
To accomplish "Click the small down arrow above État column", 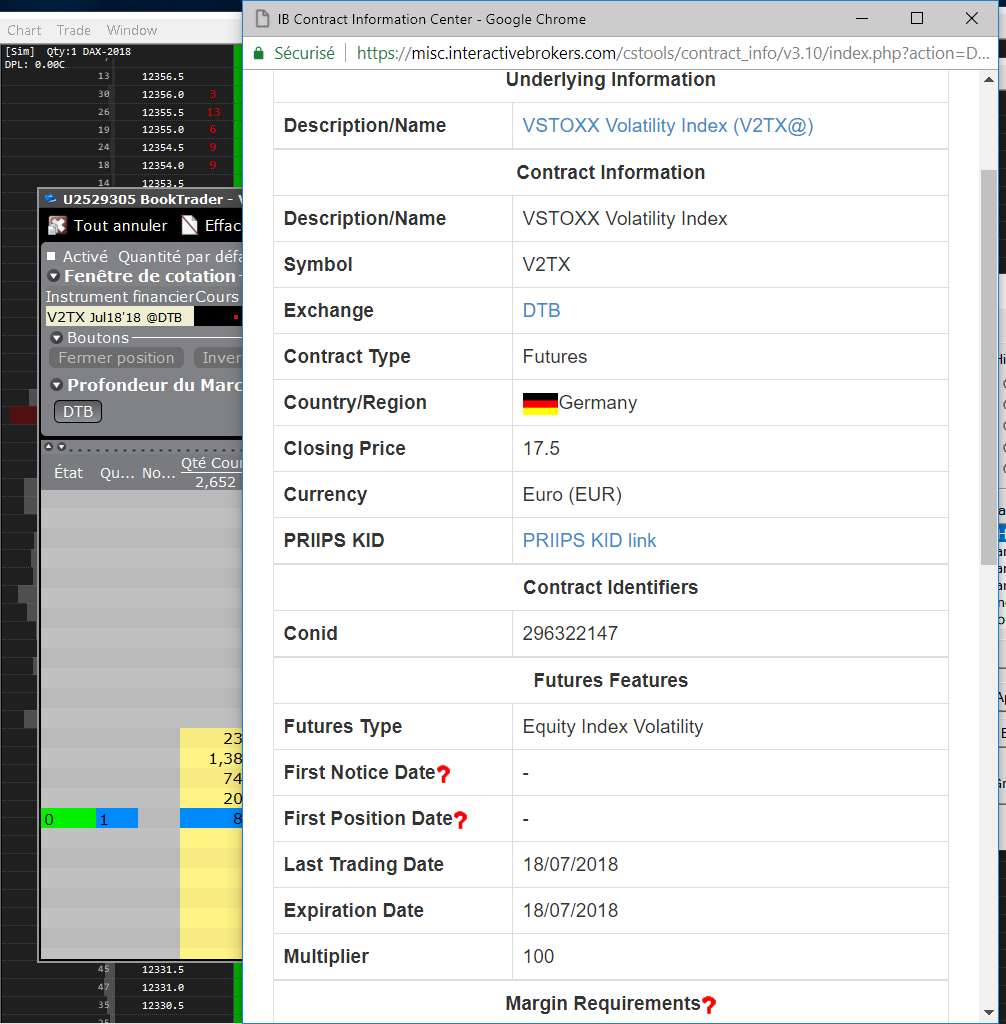I will pyautogui.click(x=61, y=447).
